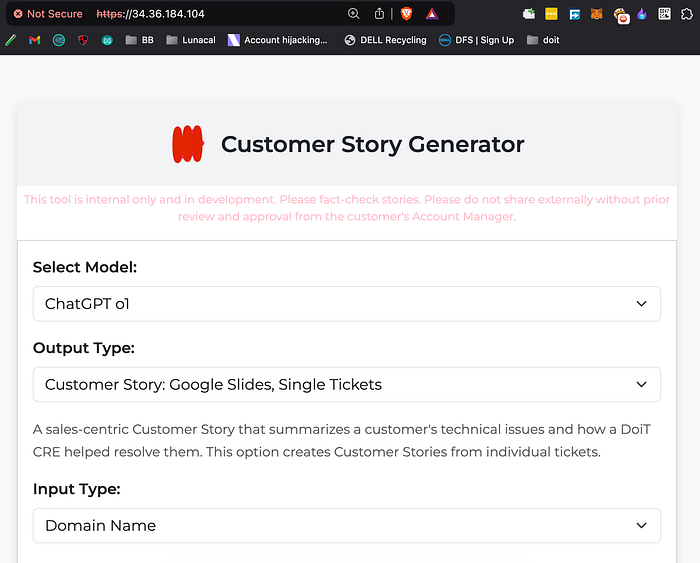This screenshot has width=700, height=563.
Task: Click the Input Type label
Action: point(77,489)
